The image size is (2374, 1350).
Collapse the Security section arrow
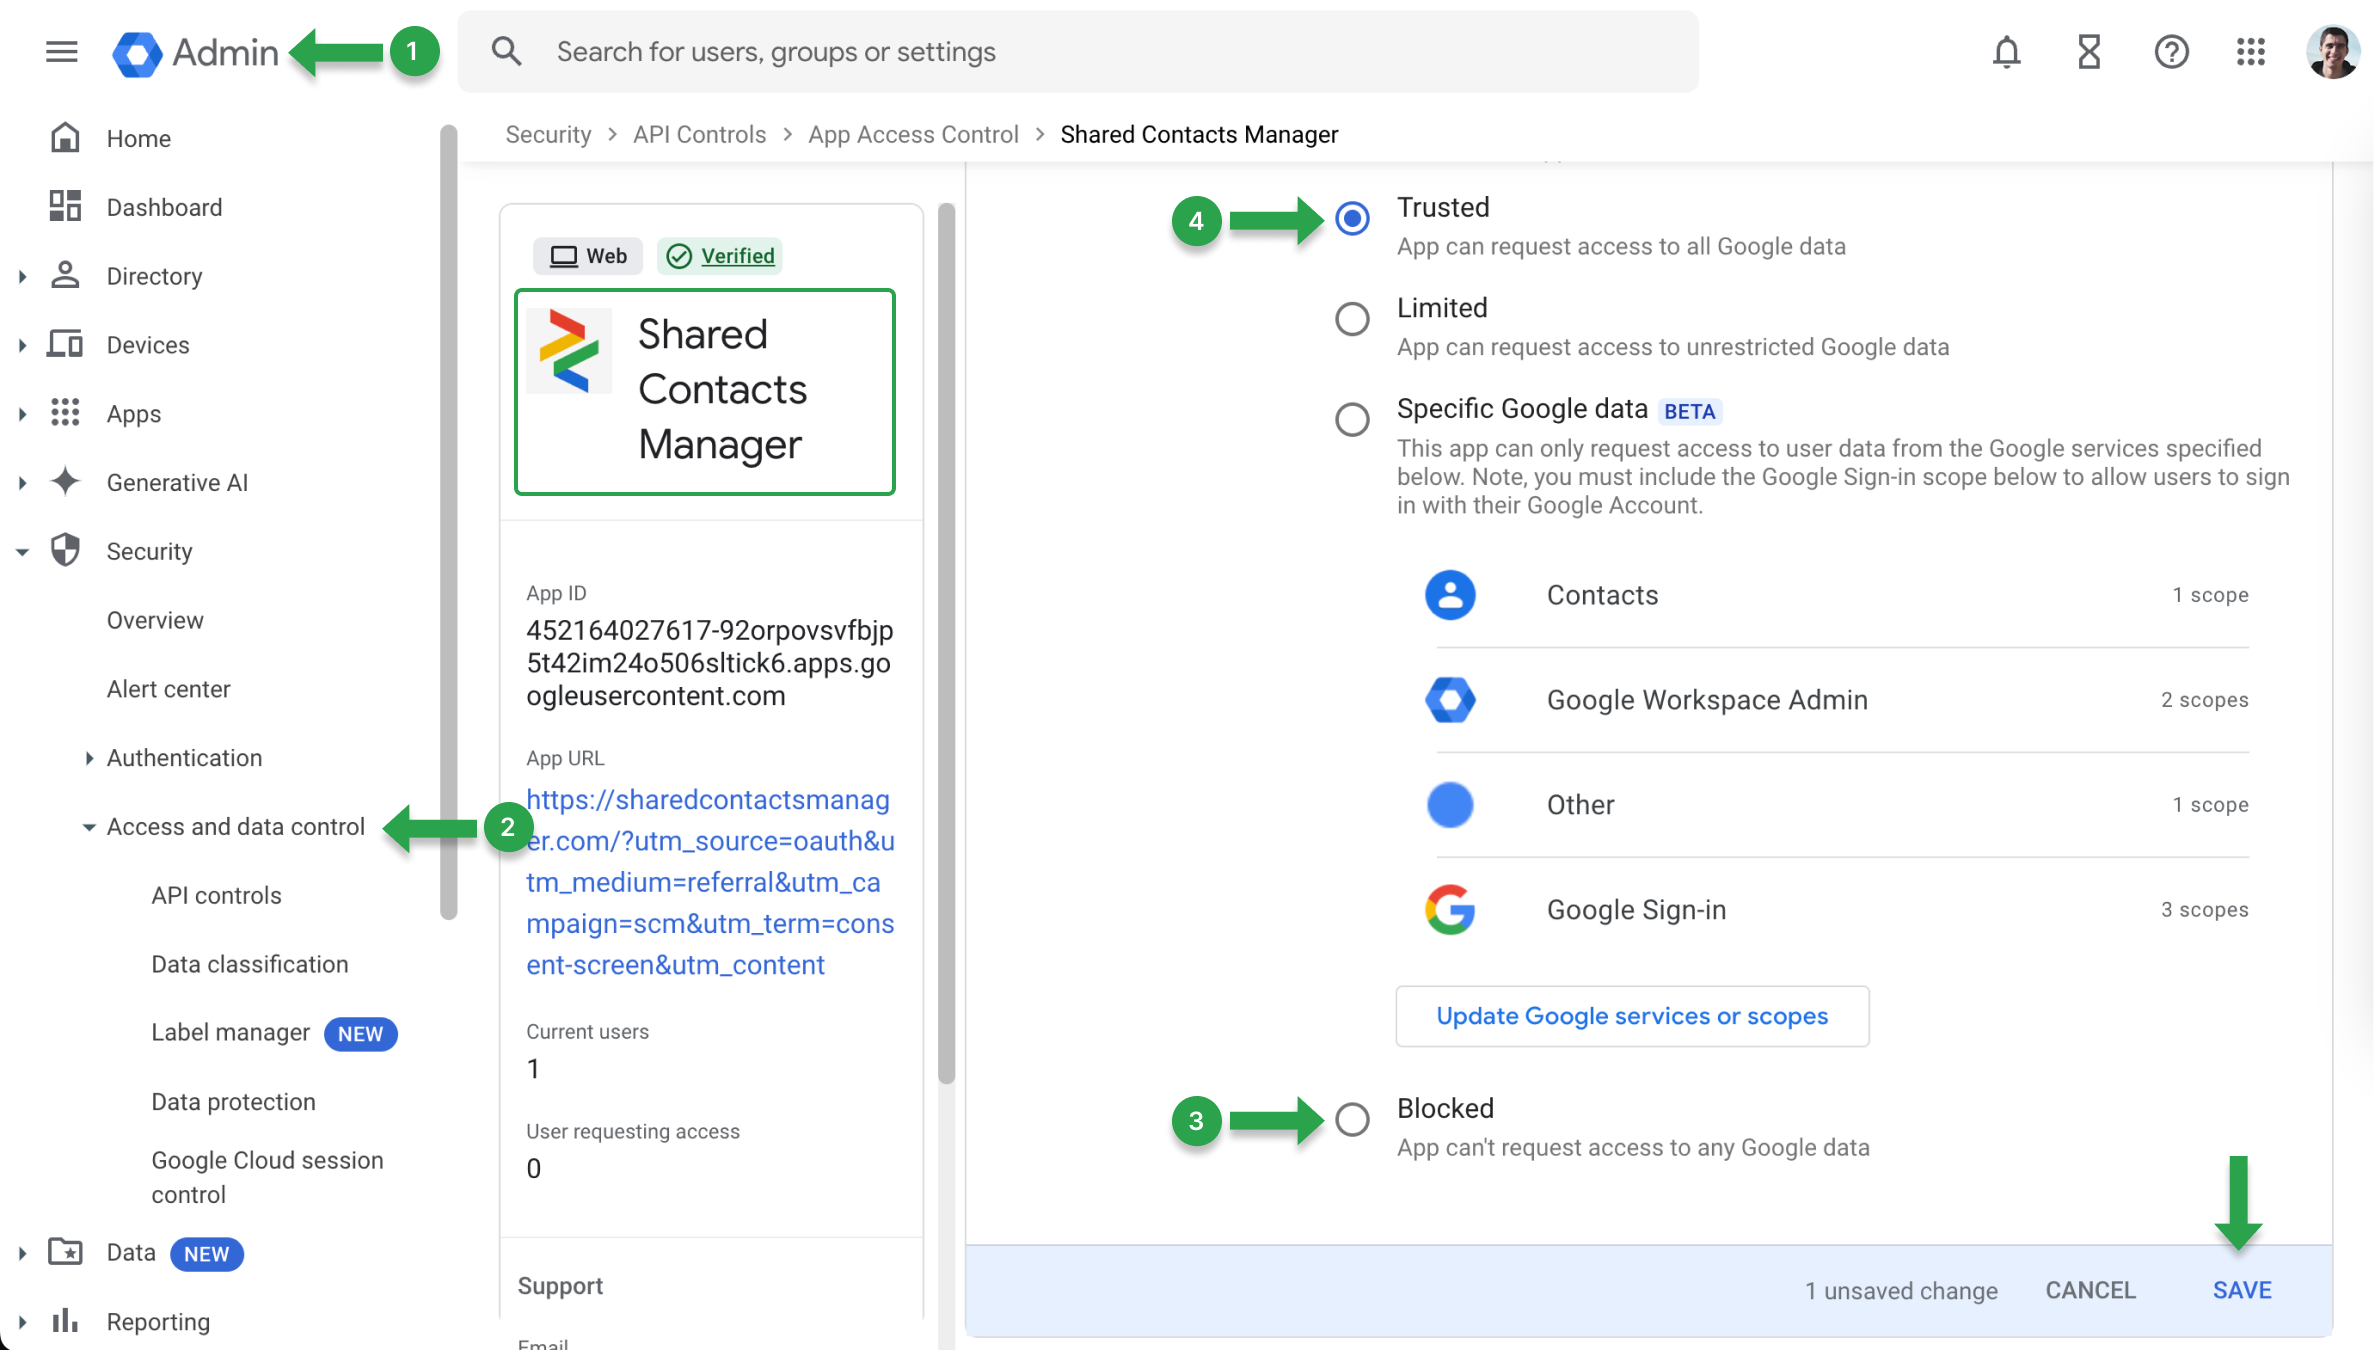coord(22,552)
